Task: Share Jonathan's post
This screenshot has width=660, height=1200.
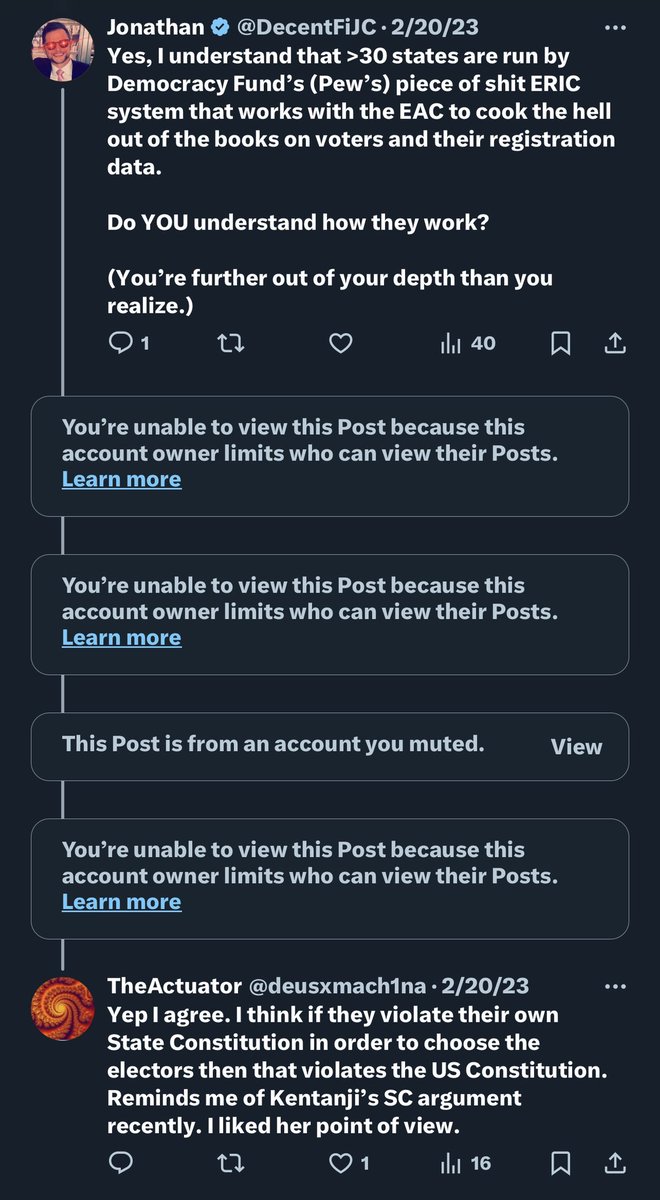Action: click(616, 344)
